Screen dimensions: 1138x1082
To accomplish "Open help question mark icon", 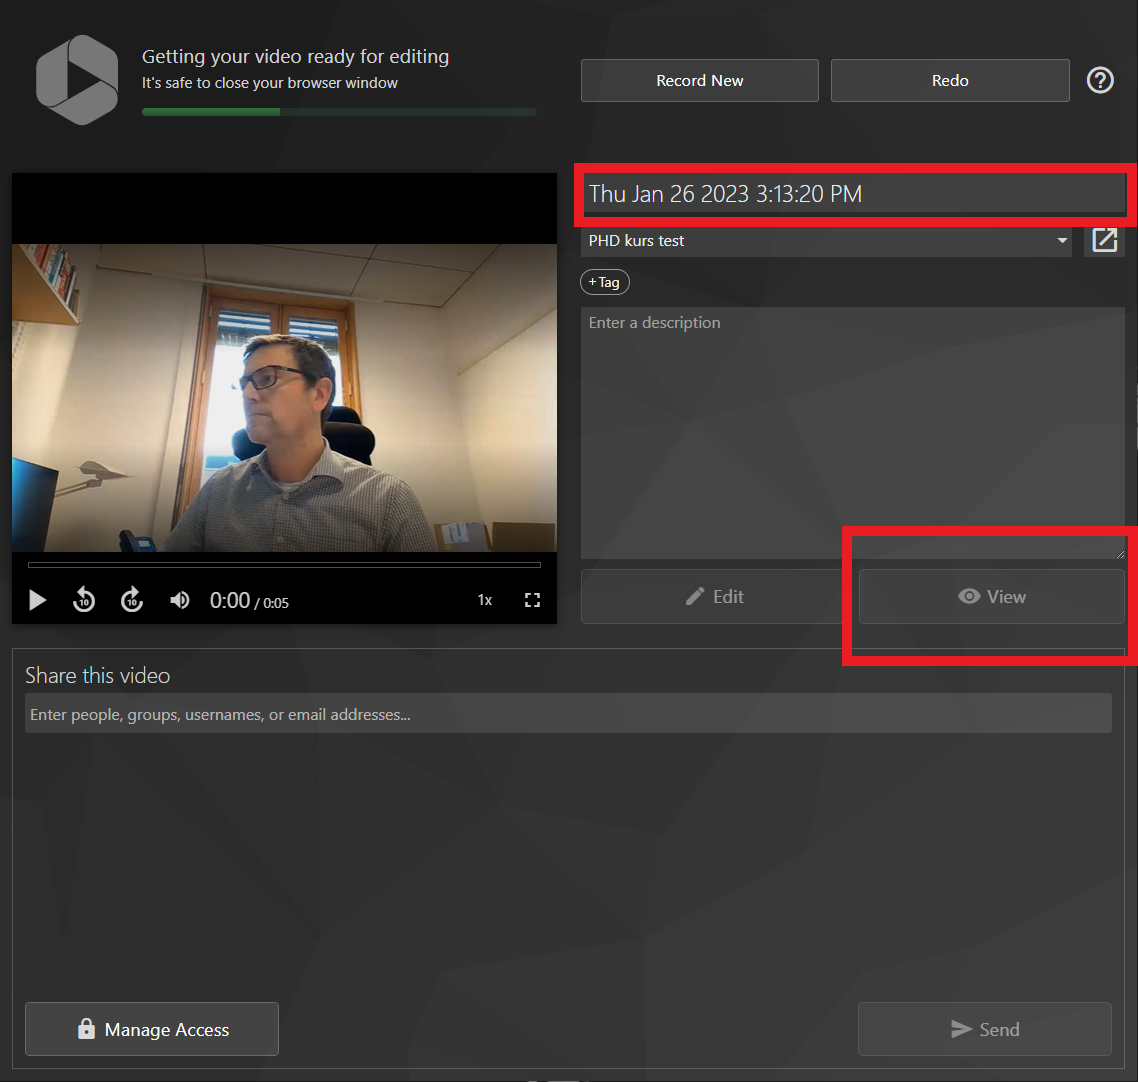I will 1100,80.
